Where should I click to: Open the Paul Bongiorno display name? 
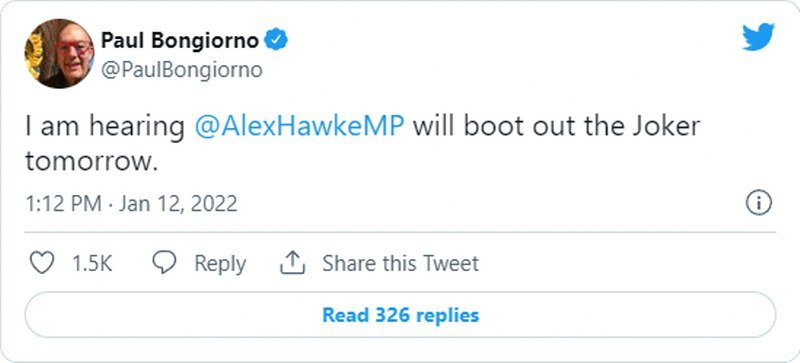pyautogui.click(x=180, y=40)
